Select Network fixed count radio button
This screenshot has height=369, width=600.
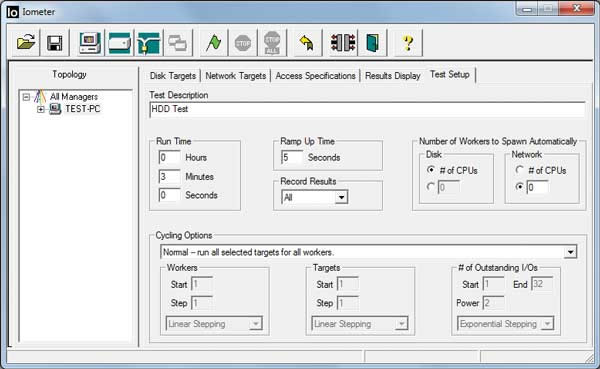click(519, 187)
